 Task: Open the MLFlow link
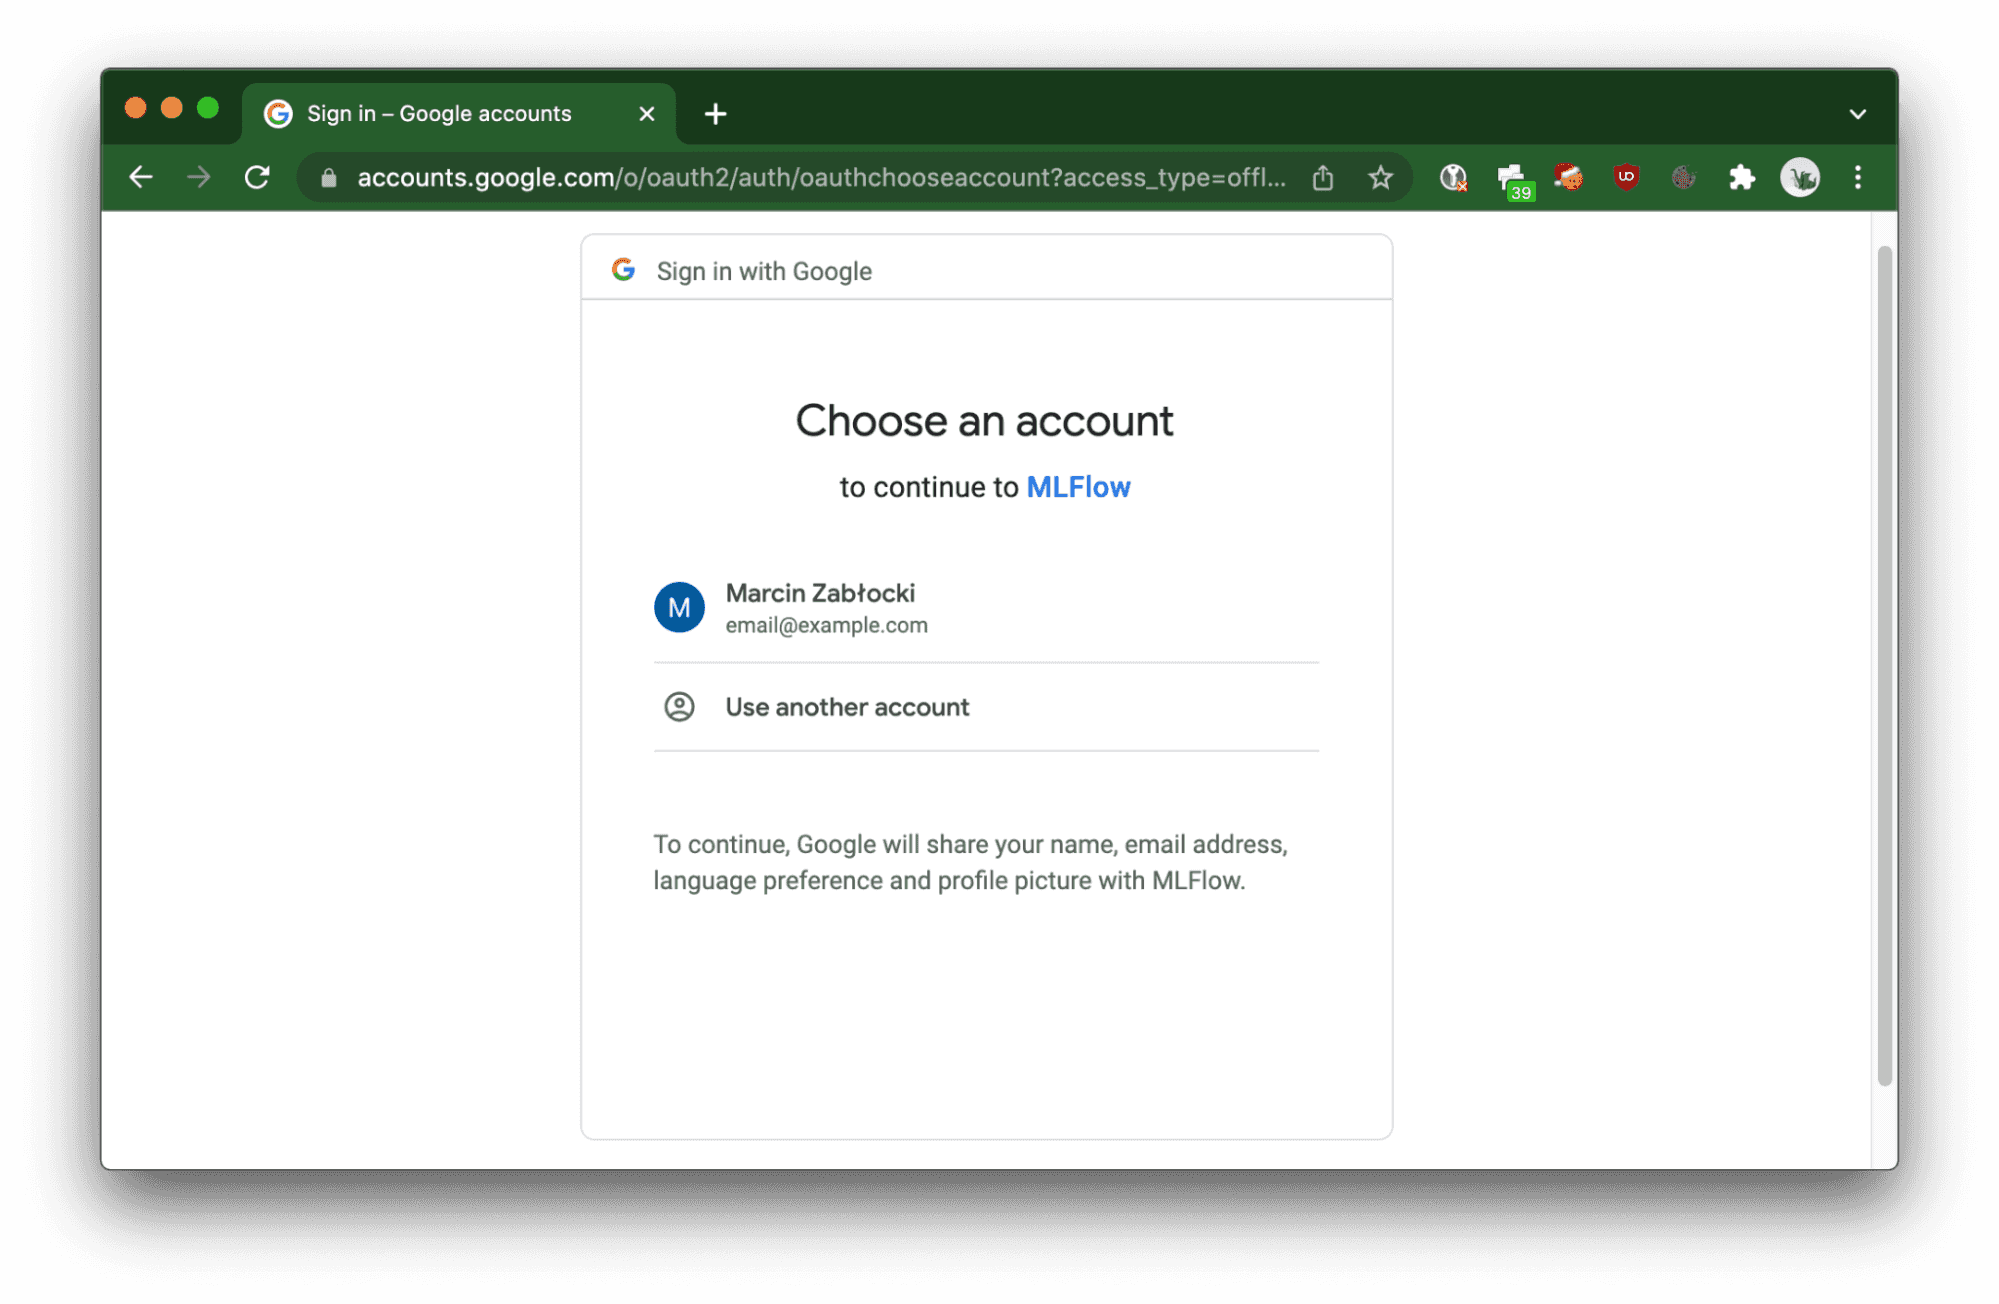(x=1078, y=487)
